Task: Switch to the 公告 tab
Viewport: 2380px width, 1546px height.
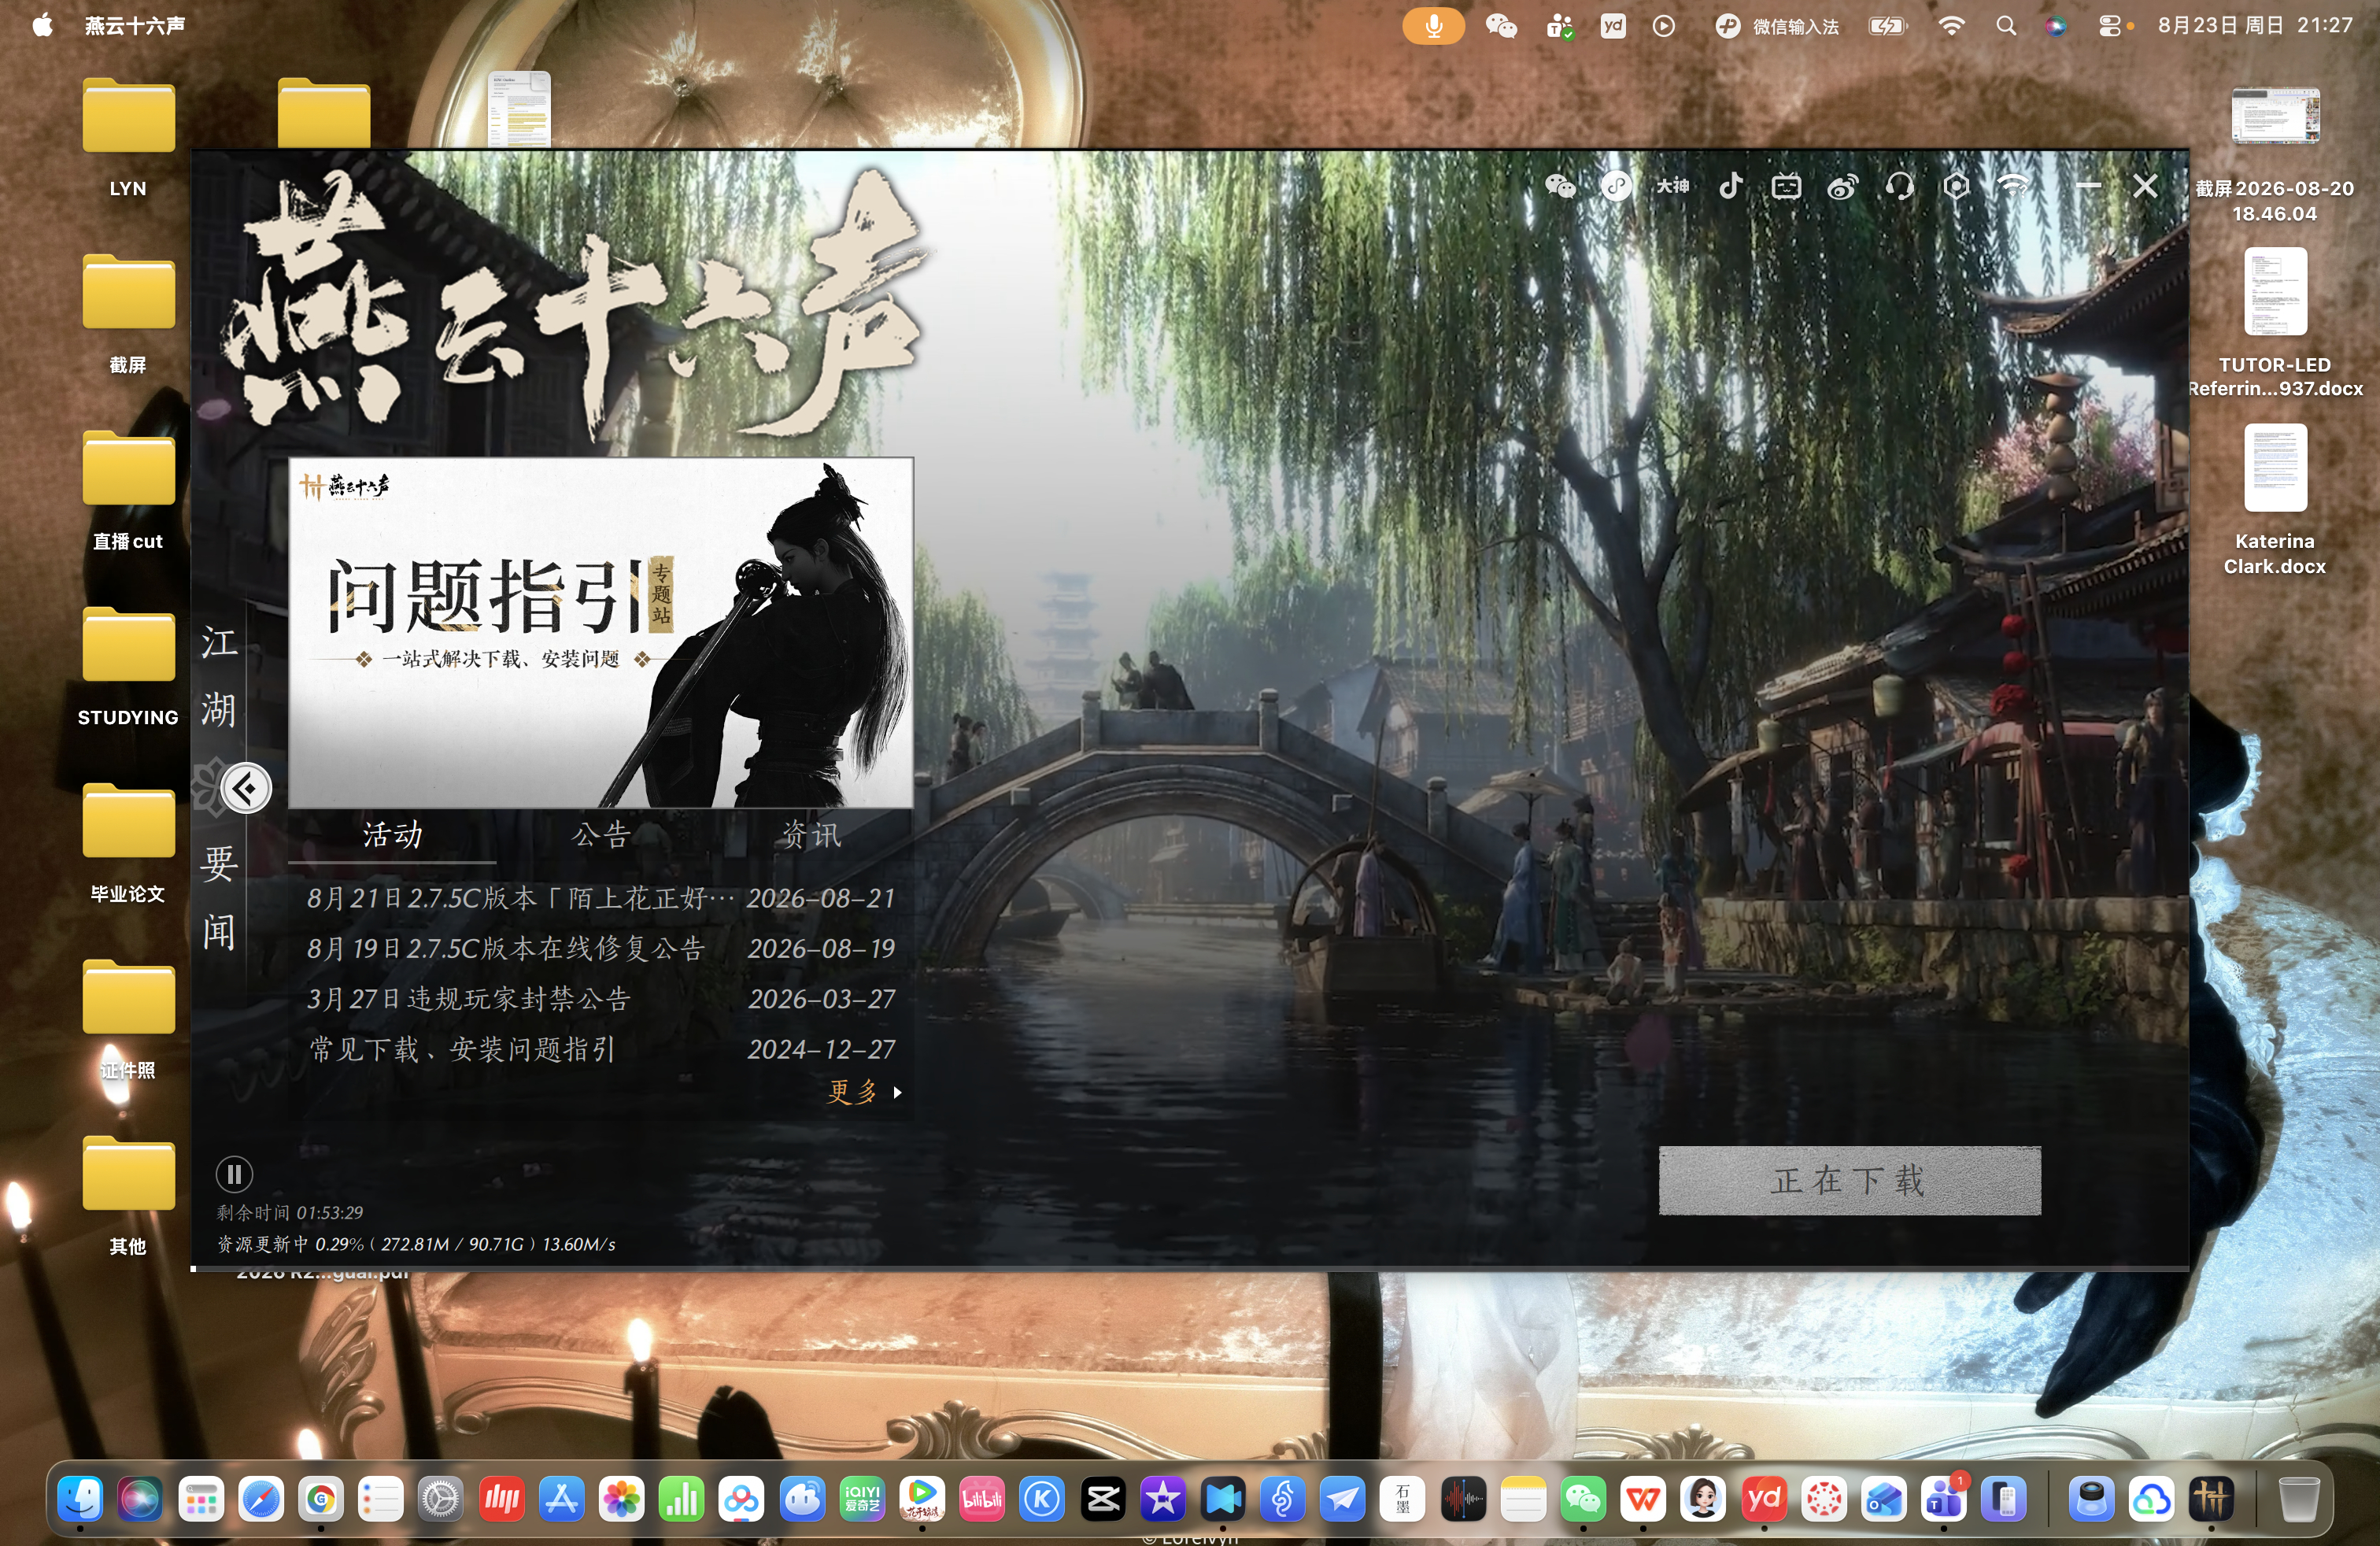Action: (x=601, y=835)
